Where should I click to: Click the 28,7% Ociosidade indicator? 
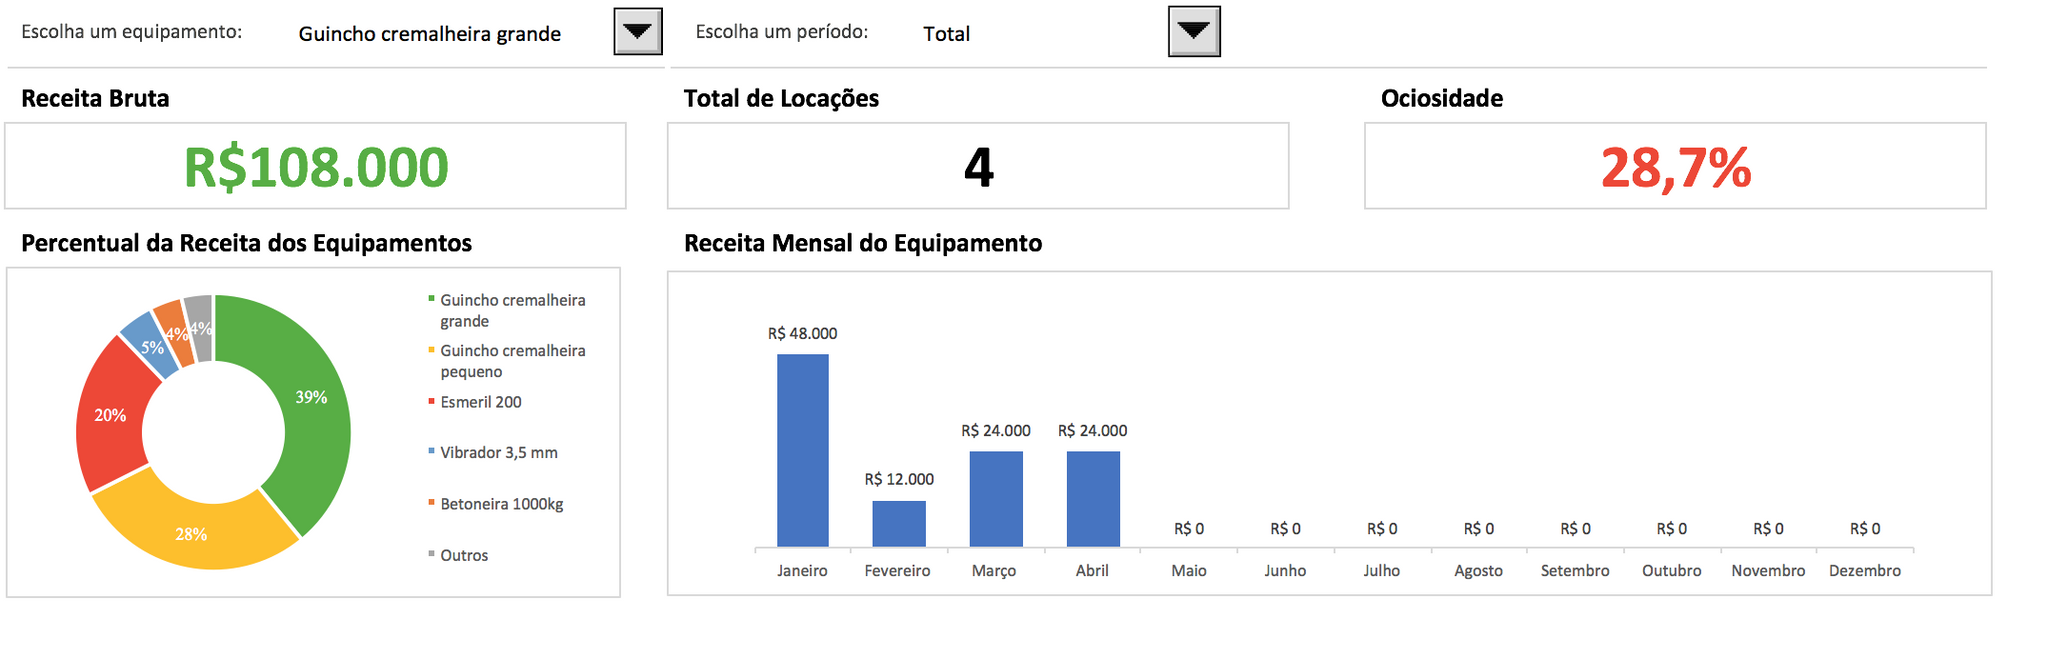coord(1675,167)
